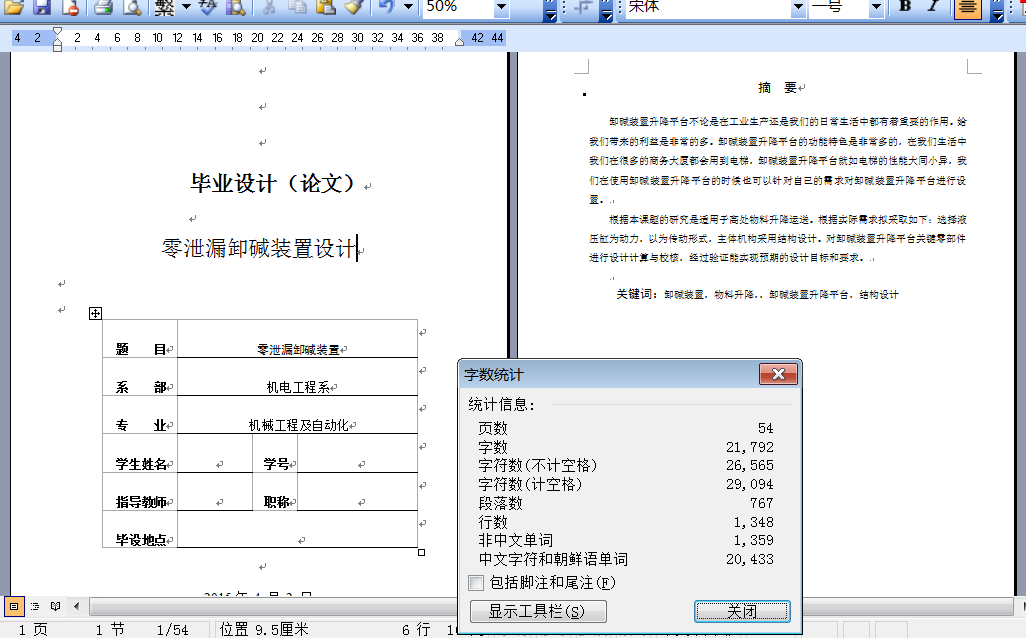This screenshot has width=1026, height=638.
Task: Click the subtitle 零泄漏卸碱装置设计
Action: 259,249
